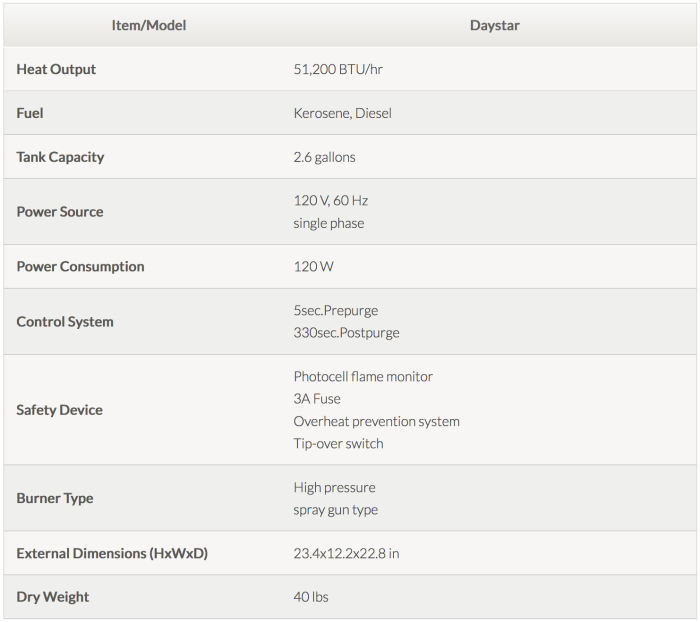Click the 330sec.Postpurge text

(346, 333)
